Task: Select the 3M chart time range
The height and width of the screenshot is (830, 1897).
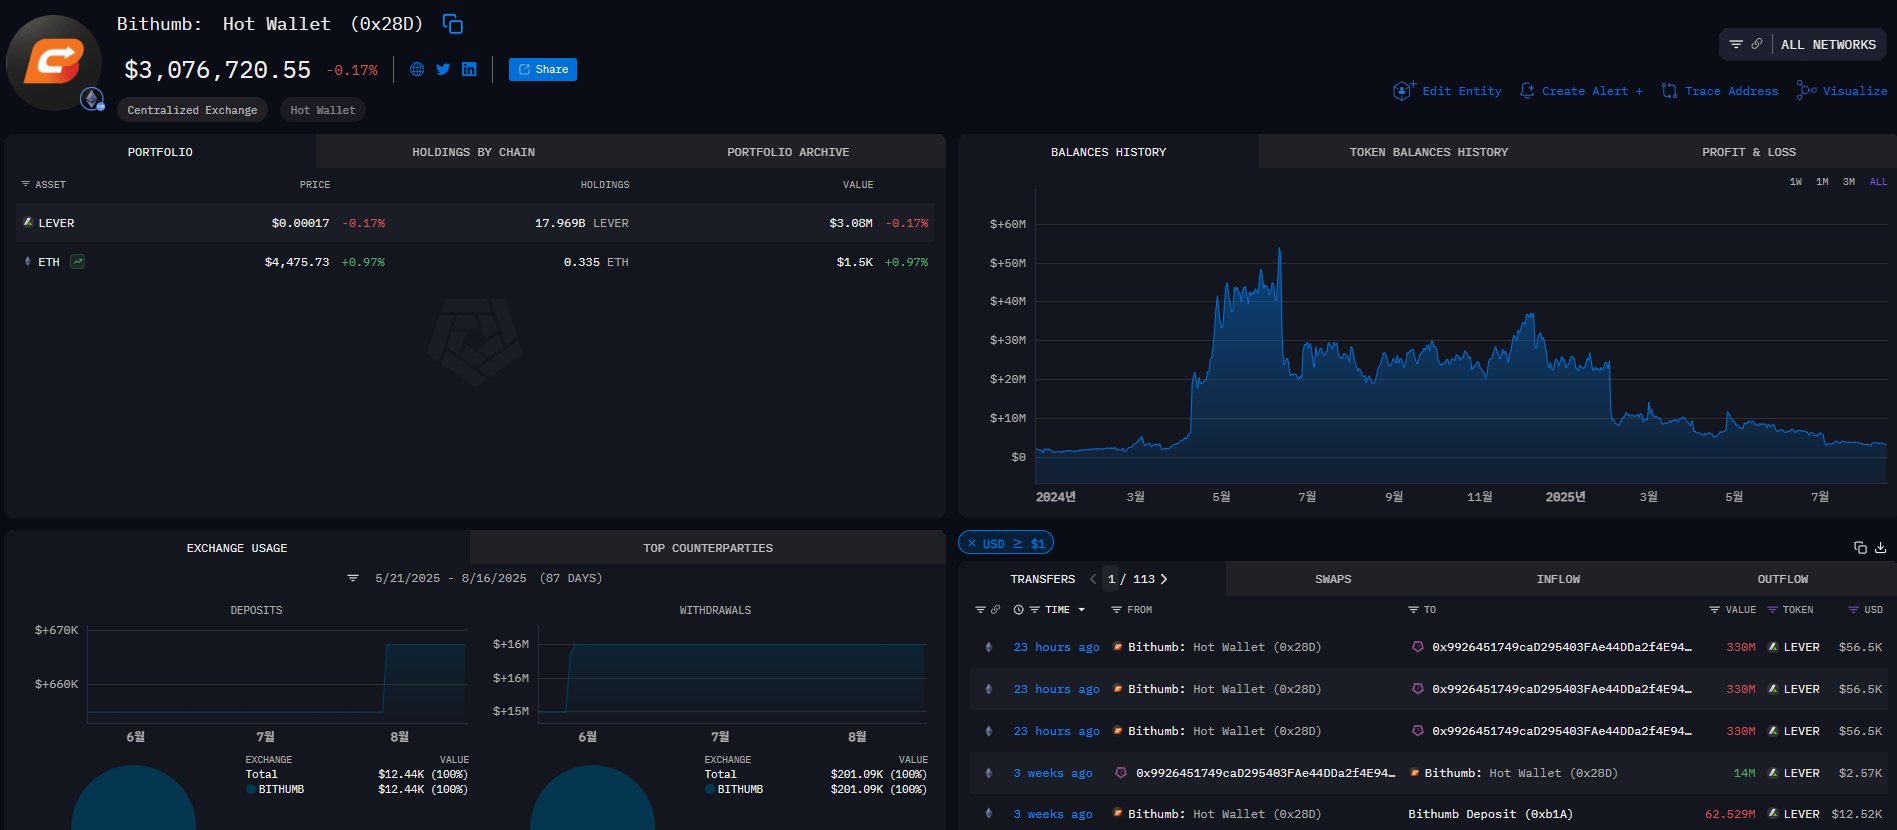Action: click(x=1849, y=182)
